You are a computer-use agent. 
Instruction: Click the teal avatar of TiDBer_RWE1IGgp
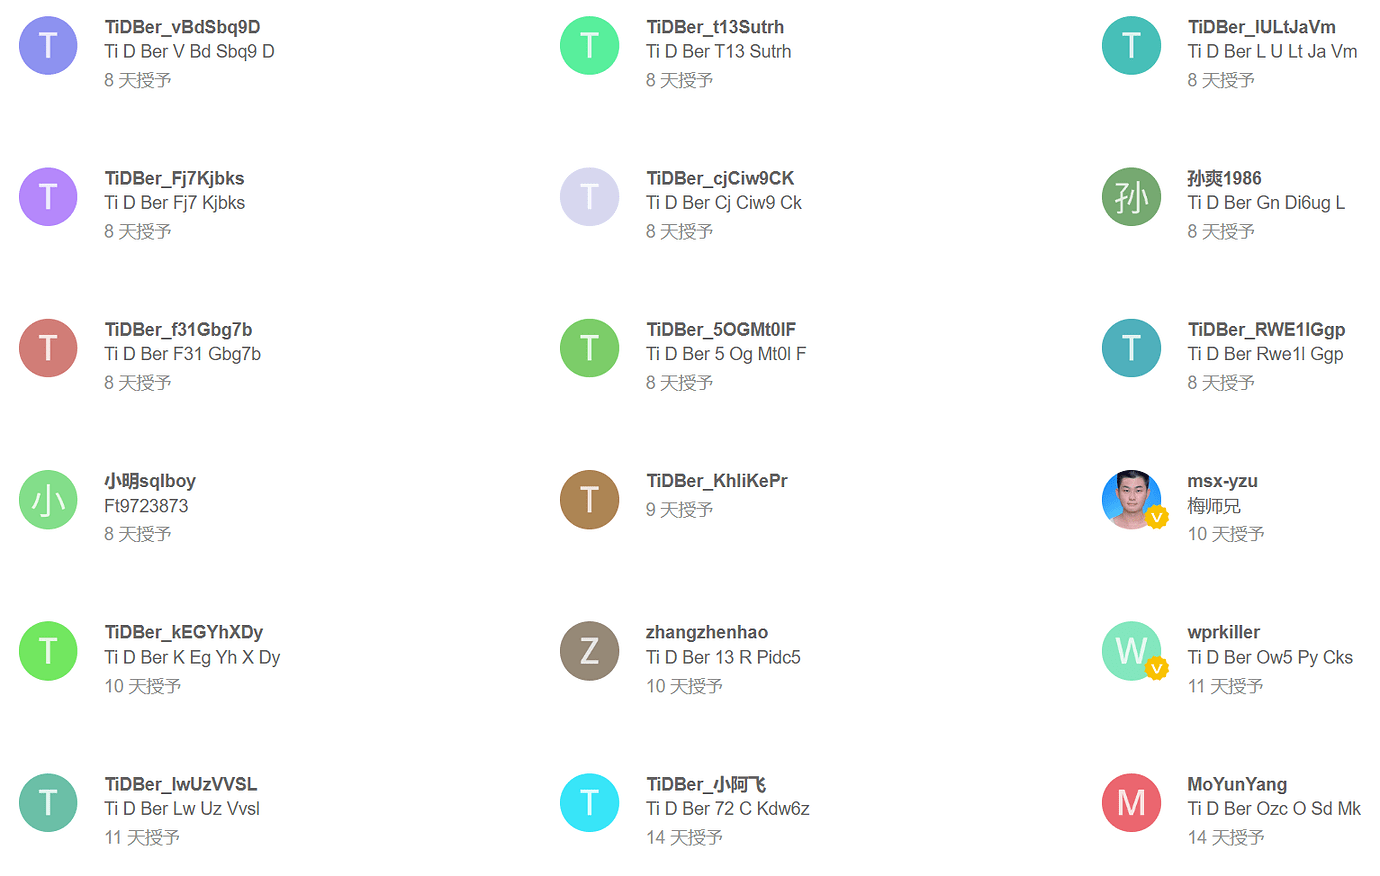(1131, 348)
